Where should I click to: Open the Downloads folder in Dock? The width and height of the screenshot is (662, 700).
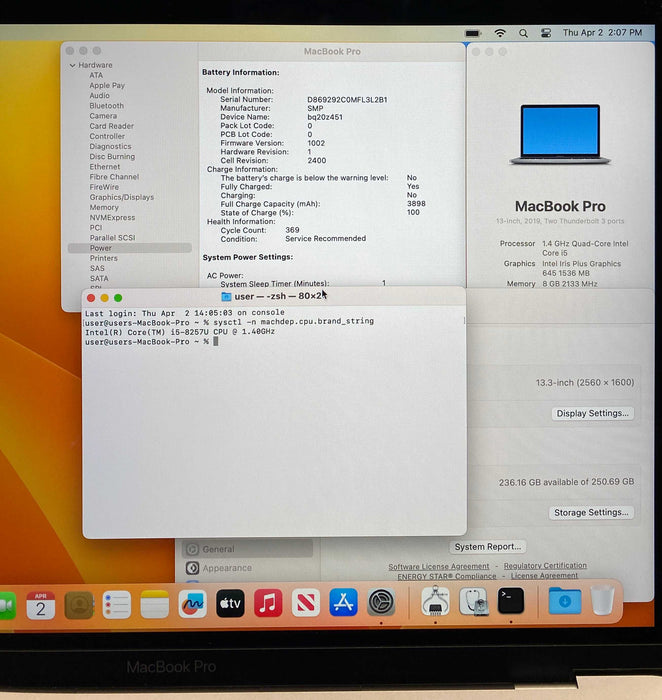[x=565, y=600]
